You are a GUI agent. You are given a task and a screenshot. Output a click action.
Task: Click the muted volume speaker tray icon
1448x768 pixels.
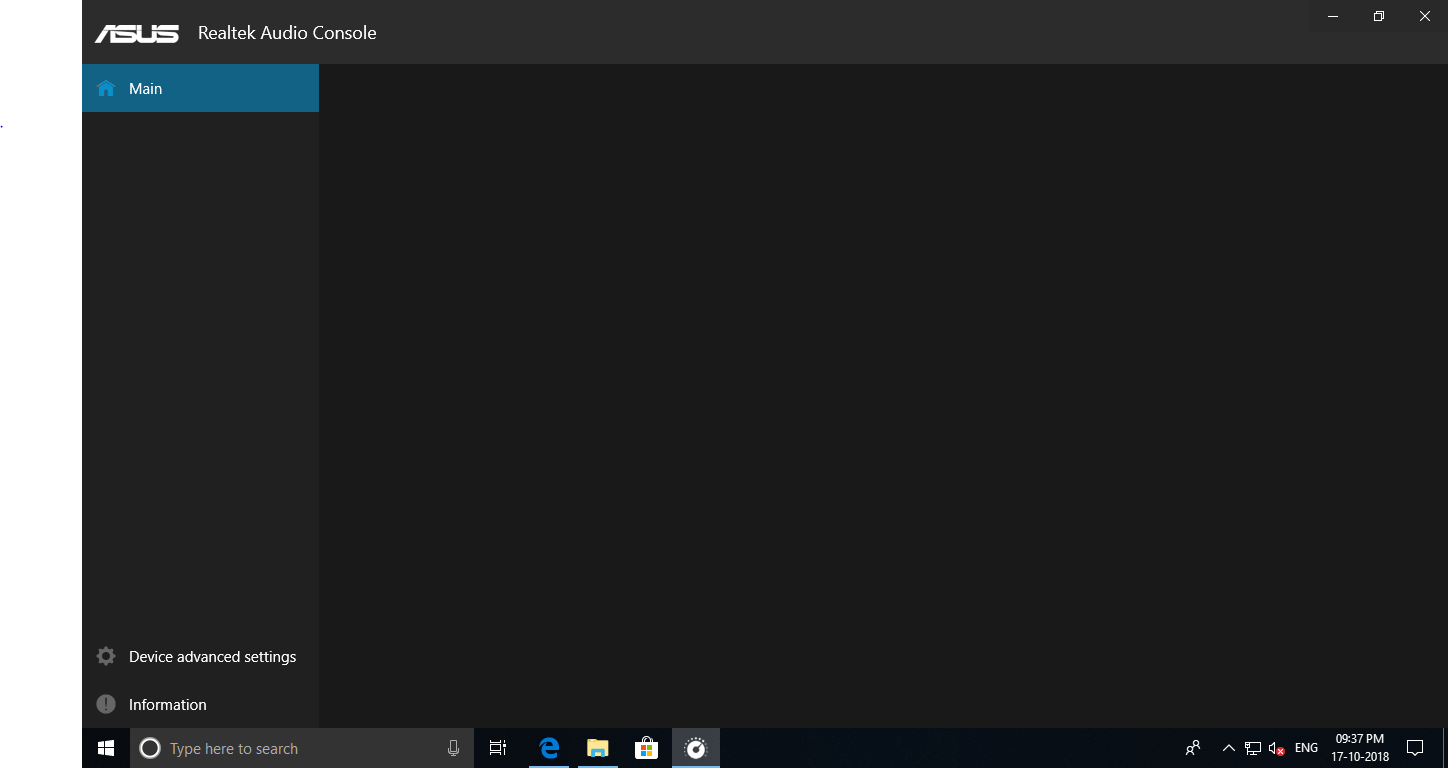point(1276,748)
